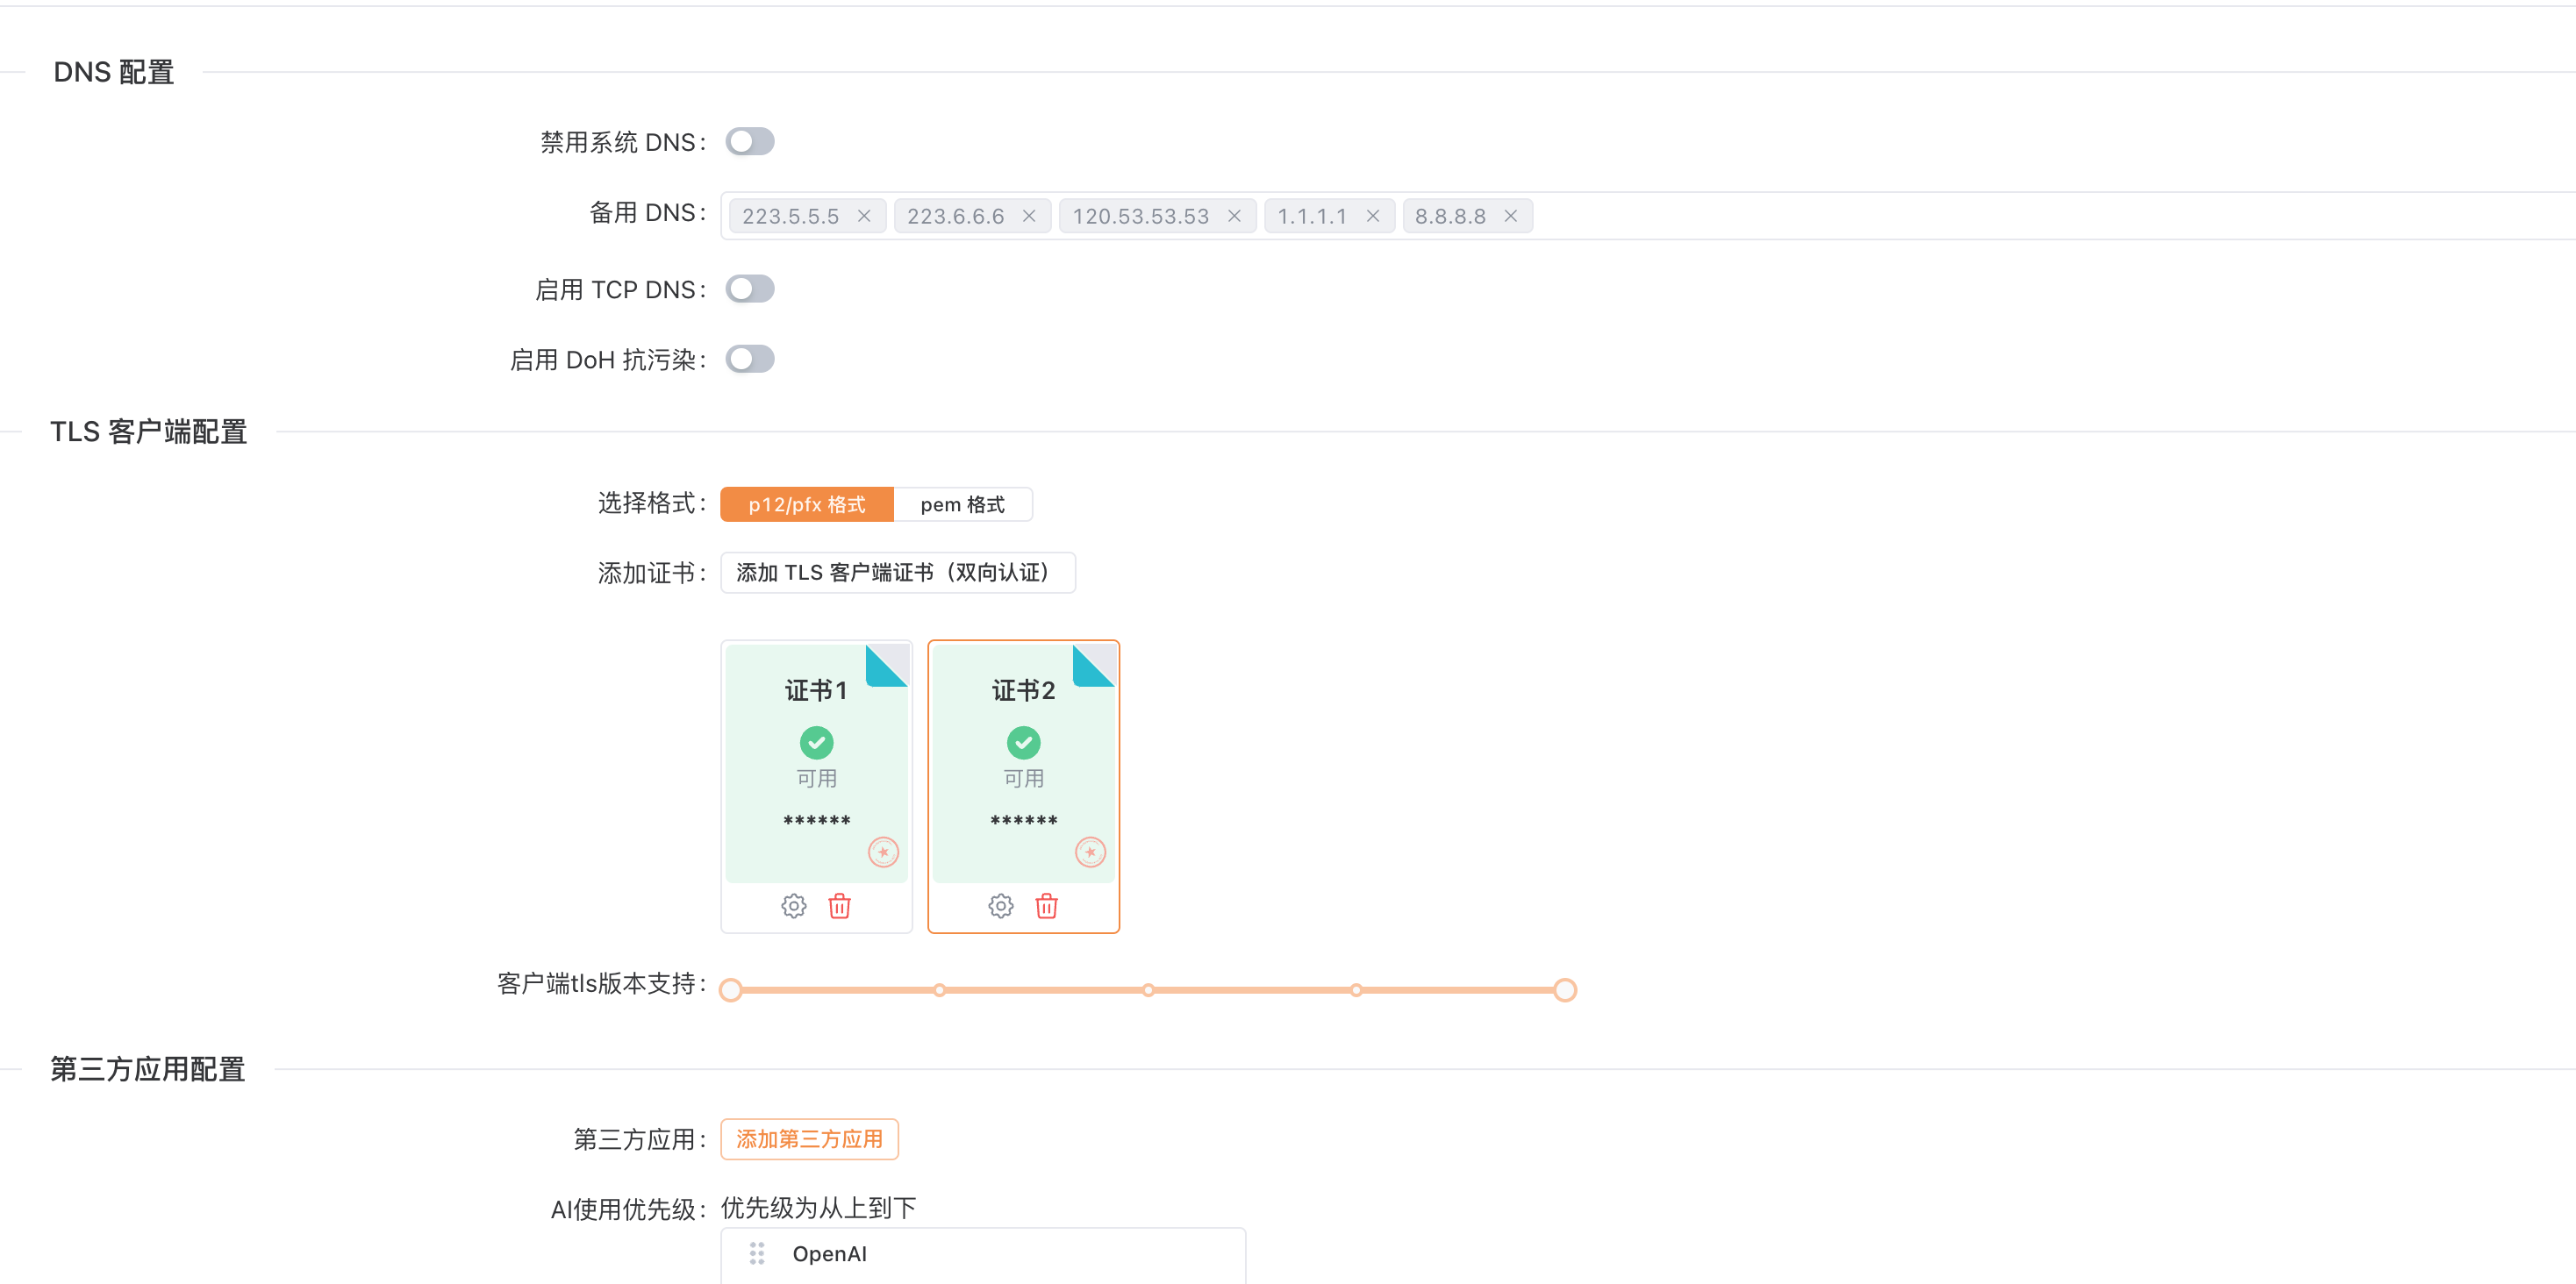
Task: Delete 证书2 with trash icon
Action: [1046, 906]
